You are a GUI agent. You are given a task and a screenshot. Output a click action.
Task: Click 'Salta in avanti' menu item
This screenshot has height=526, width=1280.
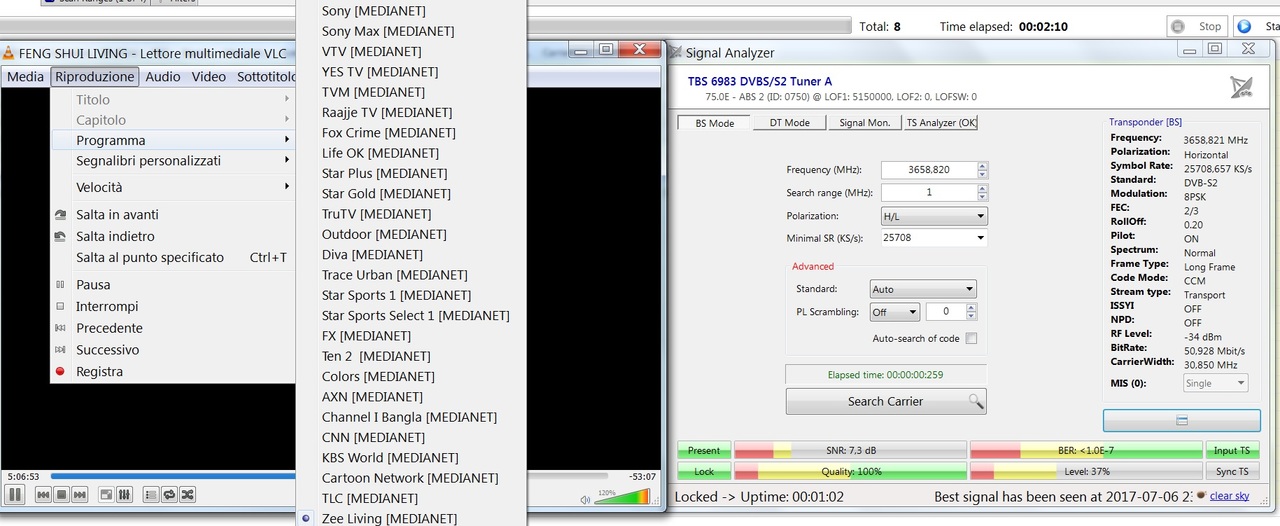(172, 215)
